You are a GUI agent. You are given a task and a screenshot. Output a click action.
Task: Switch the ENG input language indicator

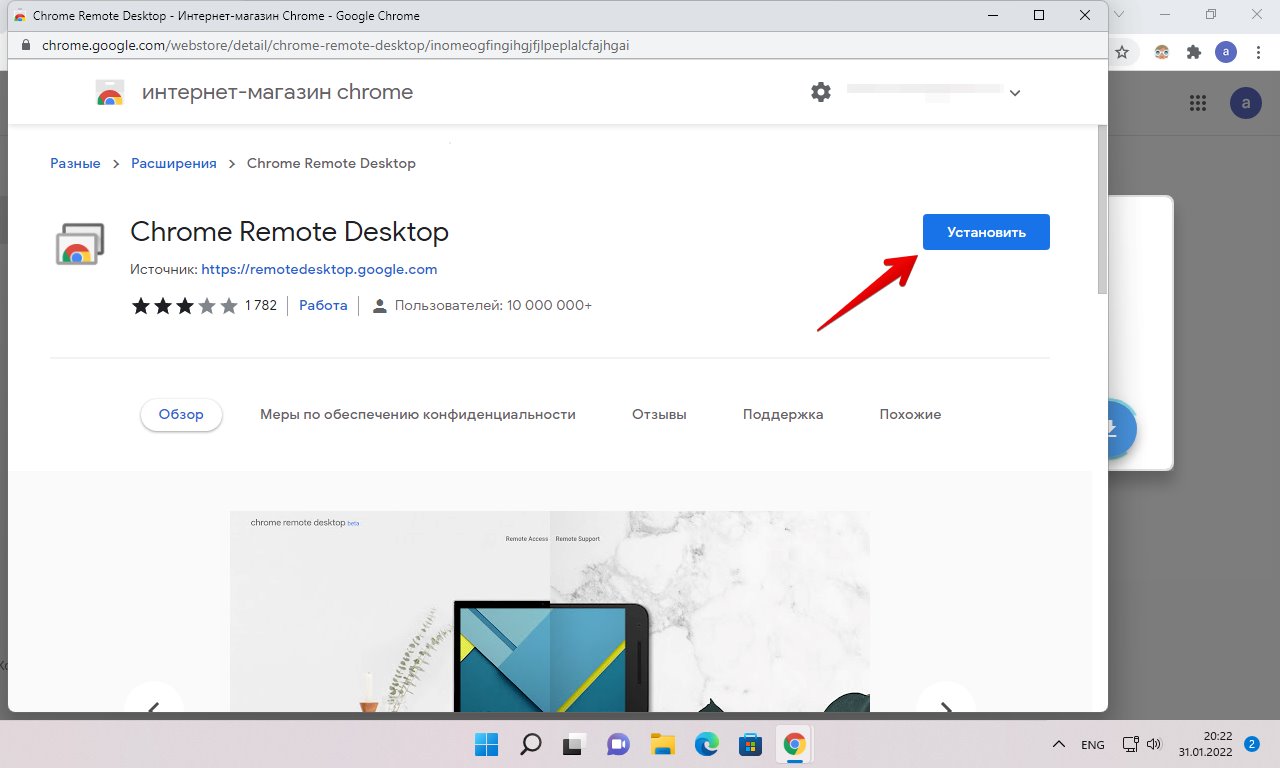tap(1093, 745)
